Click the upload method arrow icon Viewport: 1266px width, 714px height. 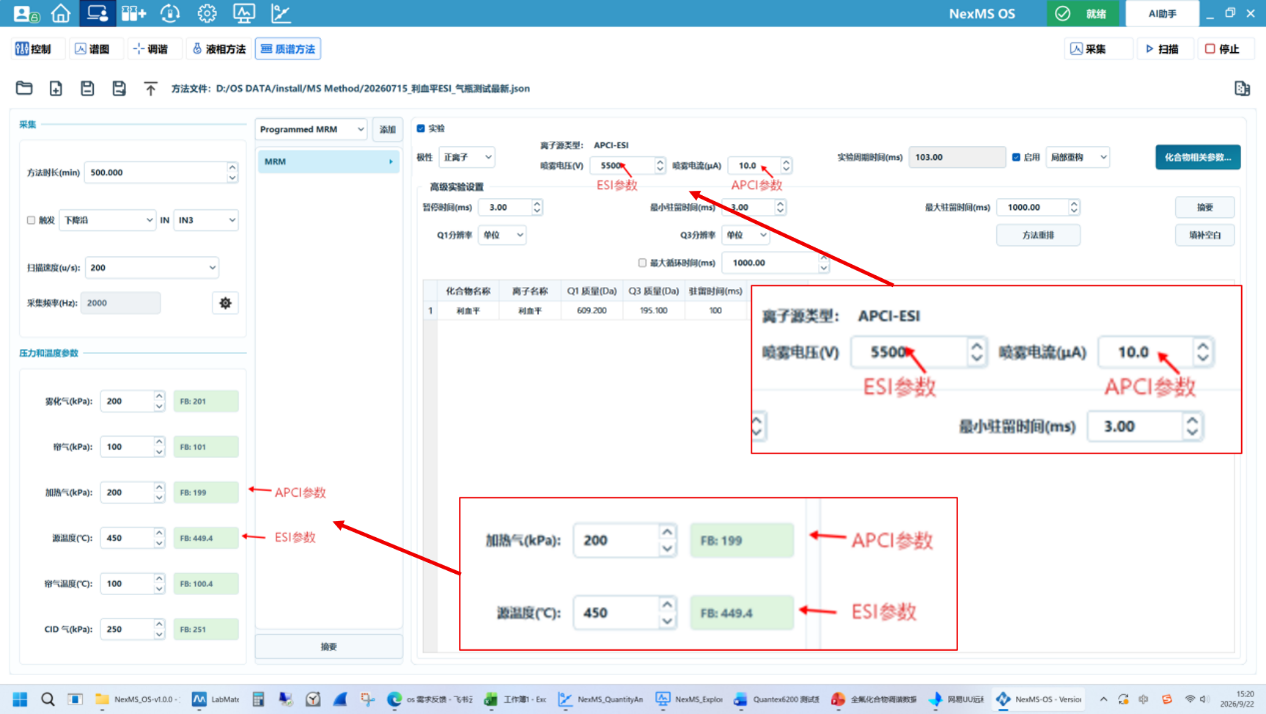point(151,88)
